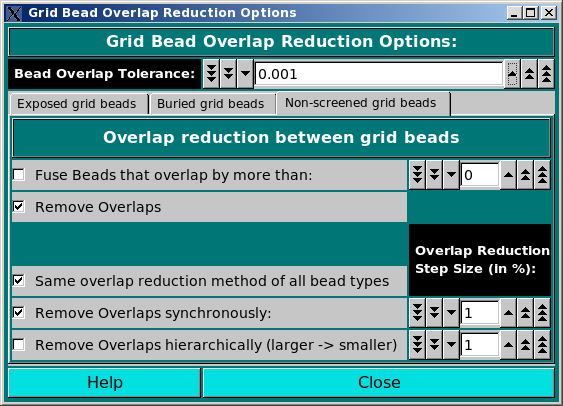Click triple-down arrow in Fuse Beads row
The width and height of the screenshot is (563, 406).
tap(417, 175)
